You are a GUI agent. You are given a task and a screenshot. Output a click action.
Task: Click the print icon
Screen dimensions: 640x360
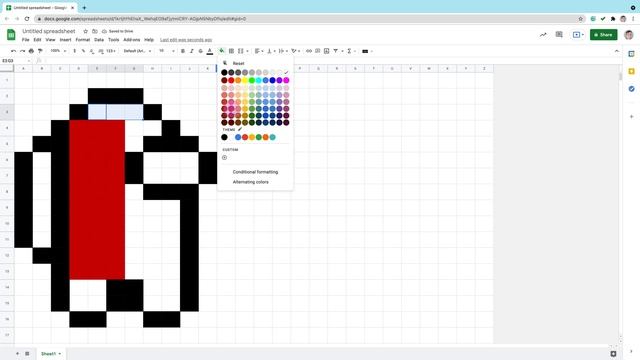(x=31, y=51)
